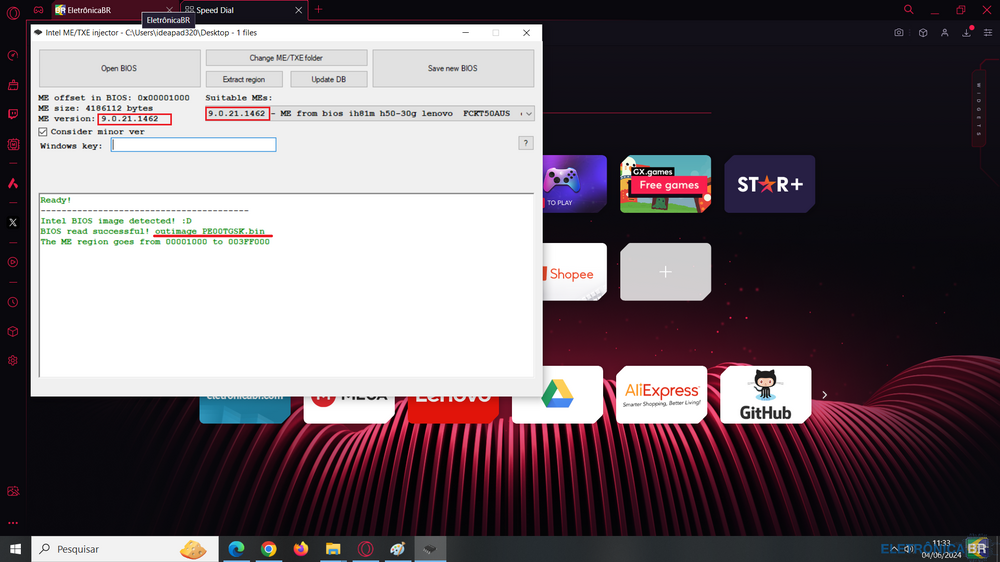Open the browser downloads icon

pos(967,33)
